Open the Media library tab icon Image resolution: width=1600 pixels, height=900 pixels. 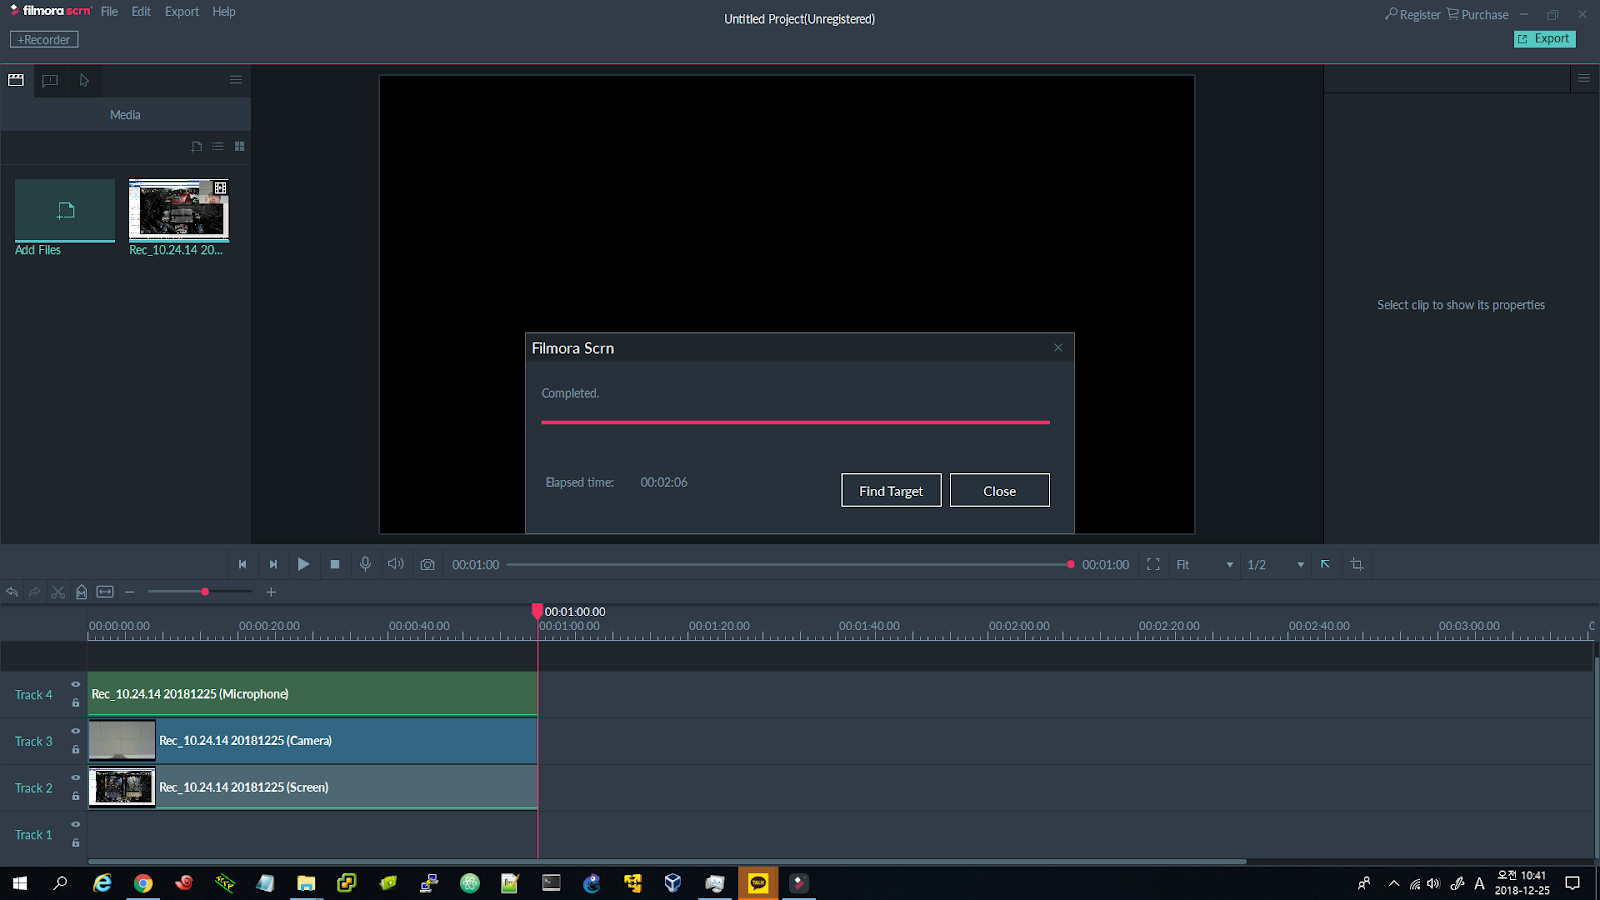[16, 80]
